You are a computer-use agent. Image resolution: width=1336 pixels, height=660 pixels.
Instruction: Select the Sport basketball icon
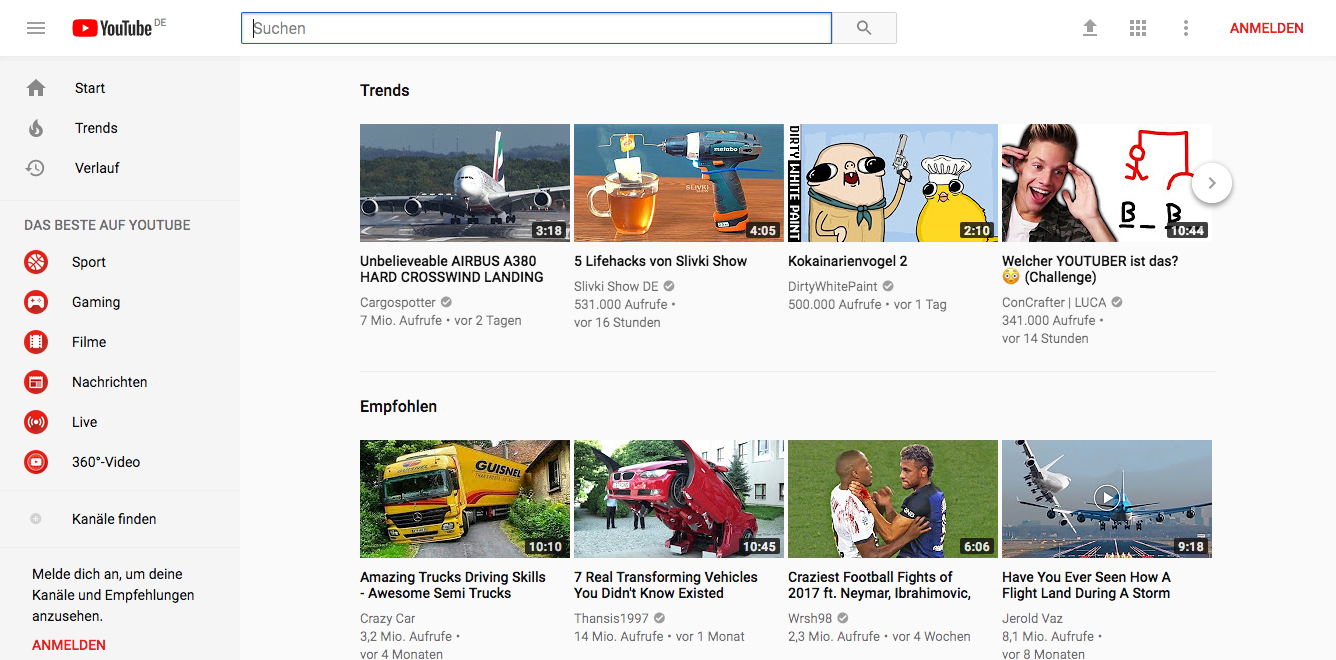[x=36, y=262]
